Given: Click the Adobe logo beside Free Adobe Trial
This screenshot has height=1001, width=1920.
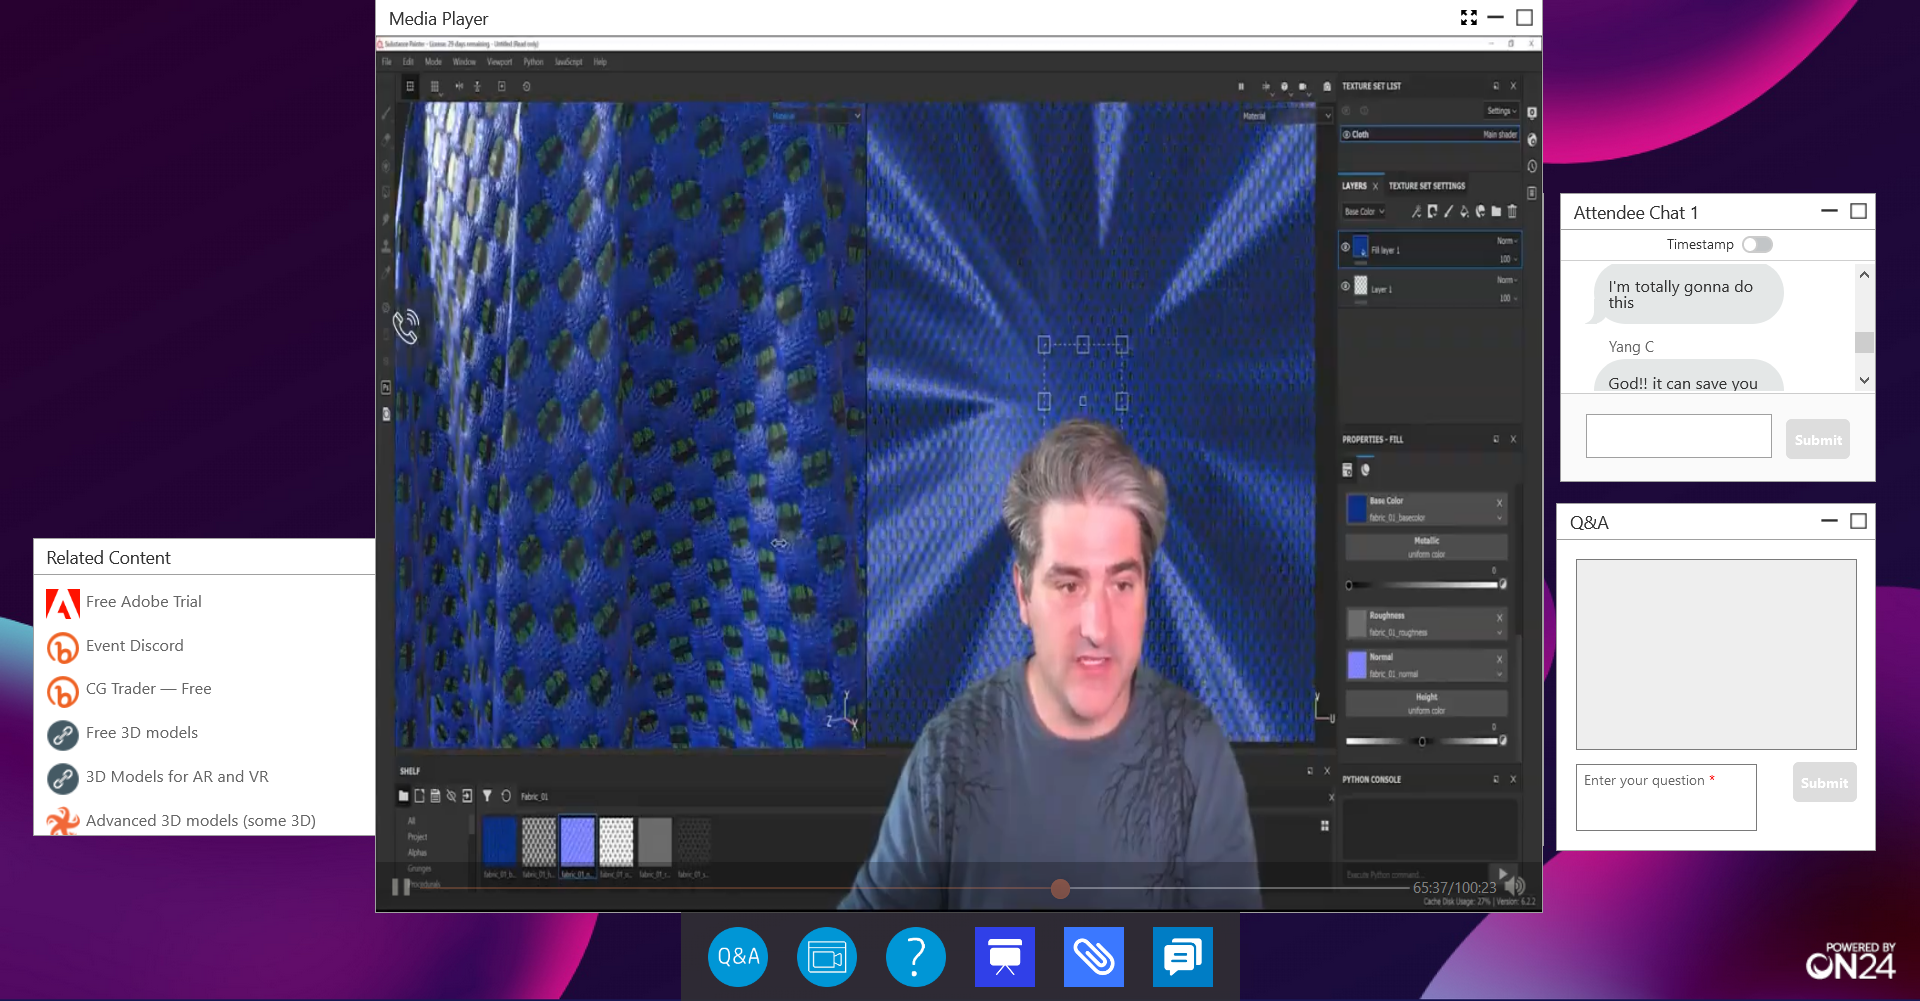Looking at the screenshot, I should click(63, 603).
